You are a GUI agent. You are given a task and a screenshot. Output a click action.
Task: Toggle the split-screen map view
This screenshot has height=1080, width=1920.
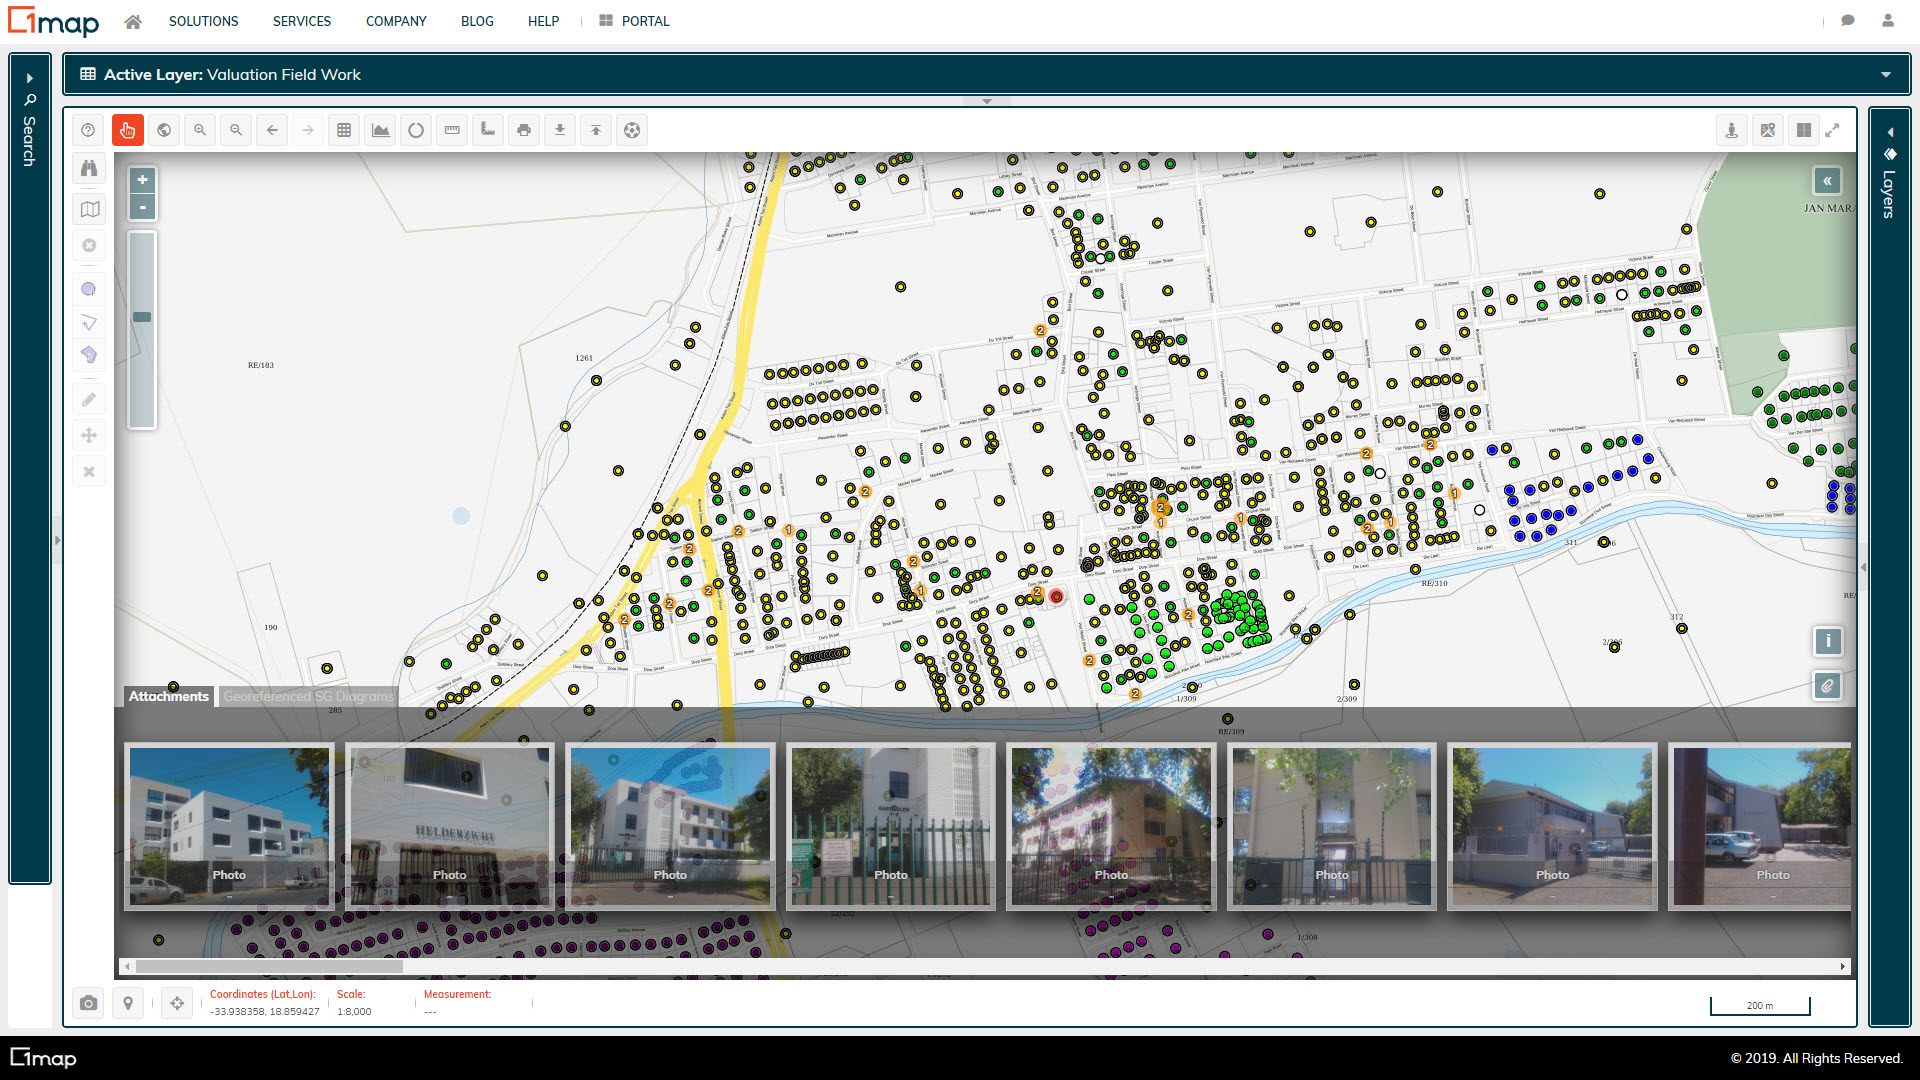point(1804,130)
